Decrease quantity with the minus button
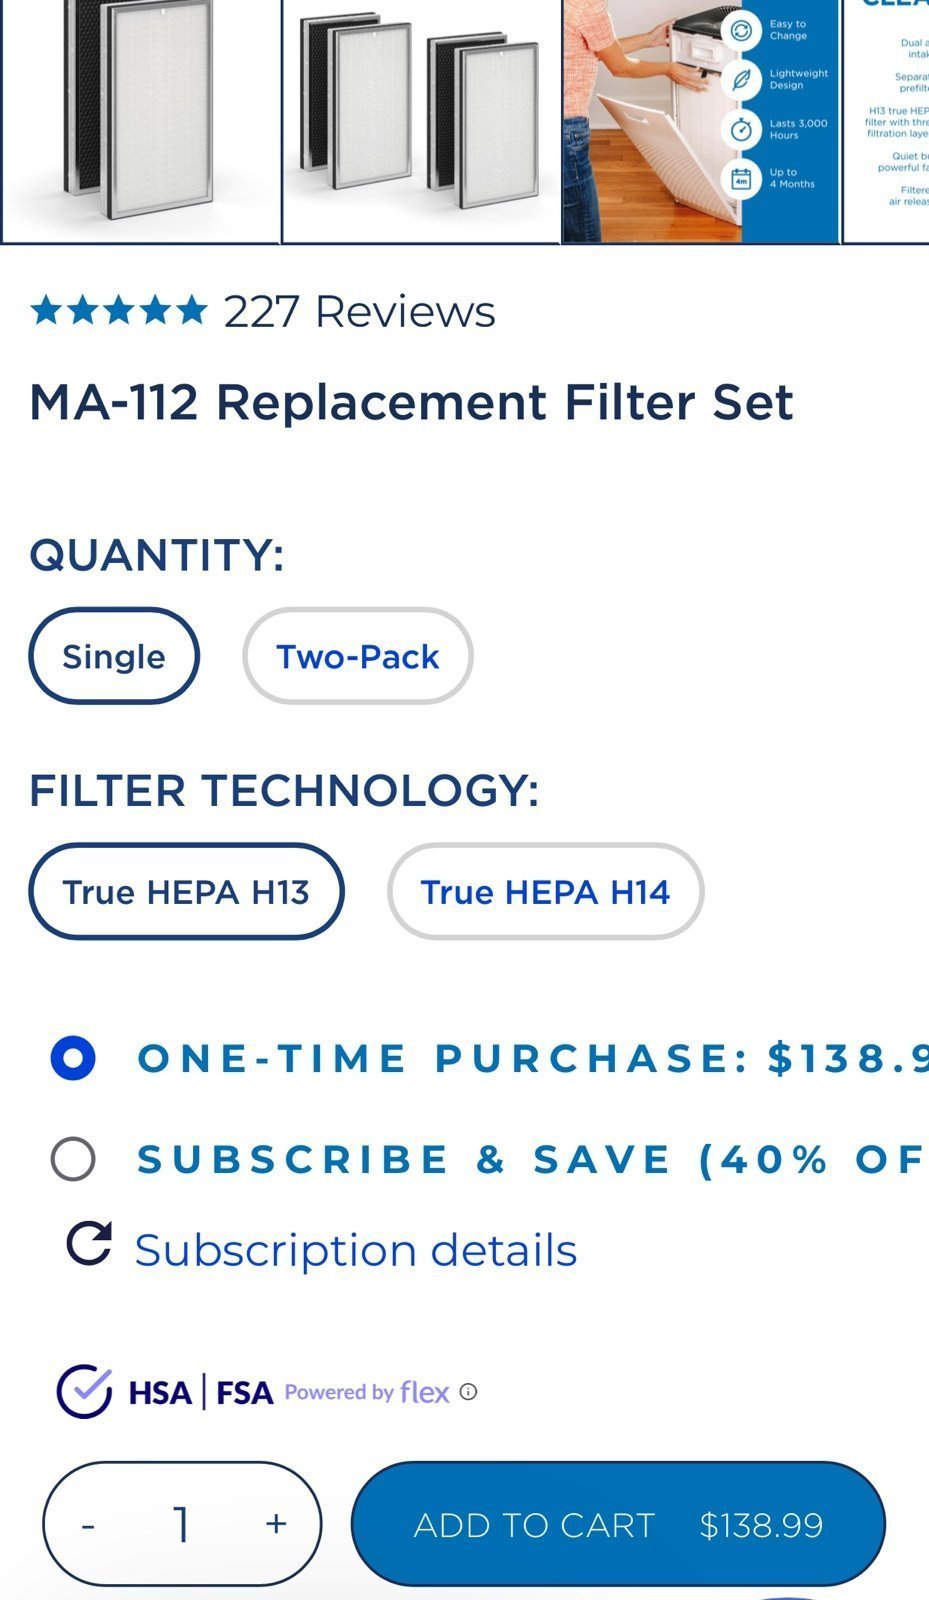The width and height of the screenshot is (929, 1600). (88, 1524)
